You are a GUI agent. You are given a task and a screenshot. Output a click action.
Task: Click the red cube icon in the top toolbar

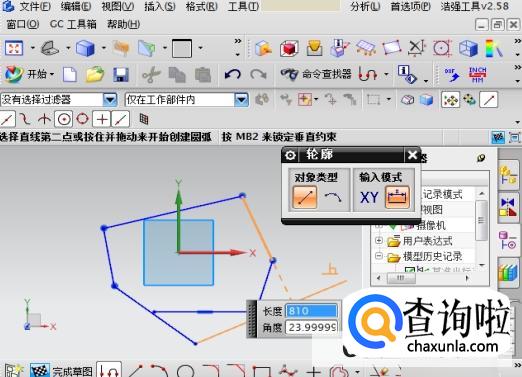pyautogui.click(x=289, y=48)
